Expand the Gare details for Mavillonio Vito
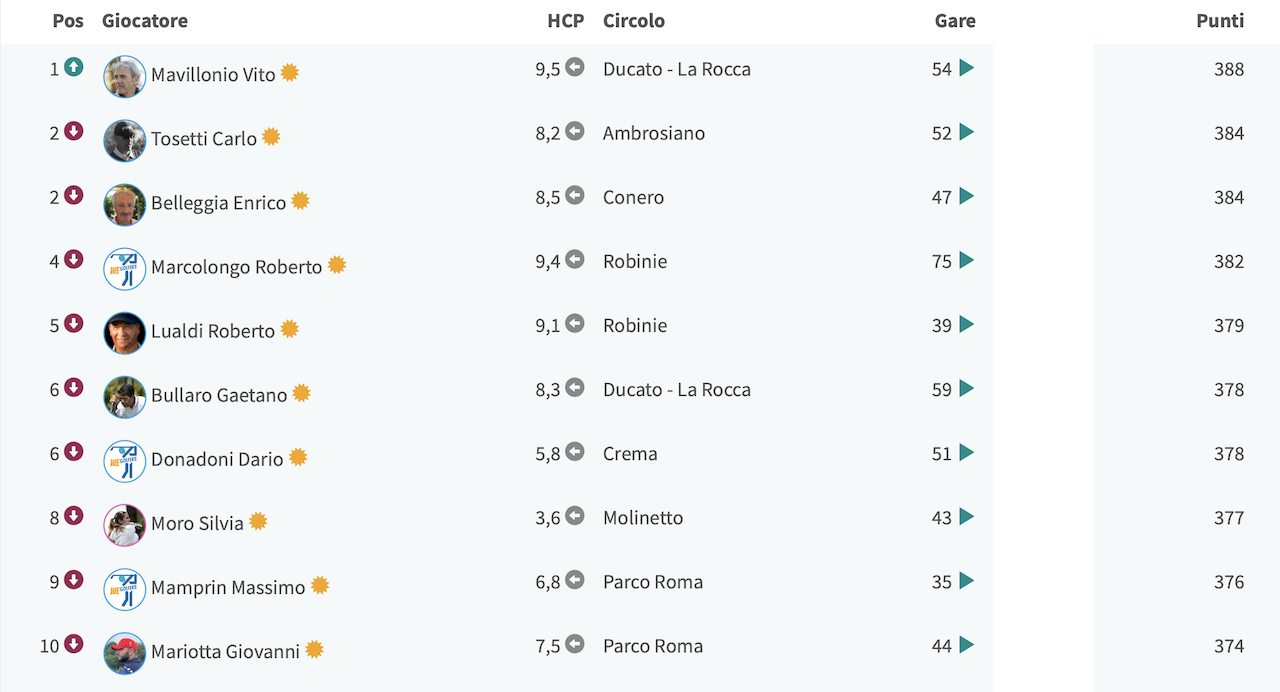This screenshot has width=1280, height=692. click(966, 68)
